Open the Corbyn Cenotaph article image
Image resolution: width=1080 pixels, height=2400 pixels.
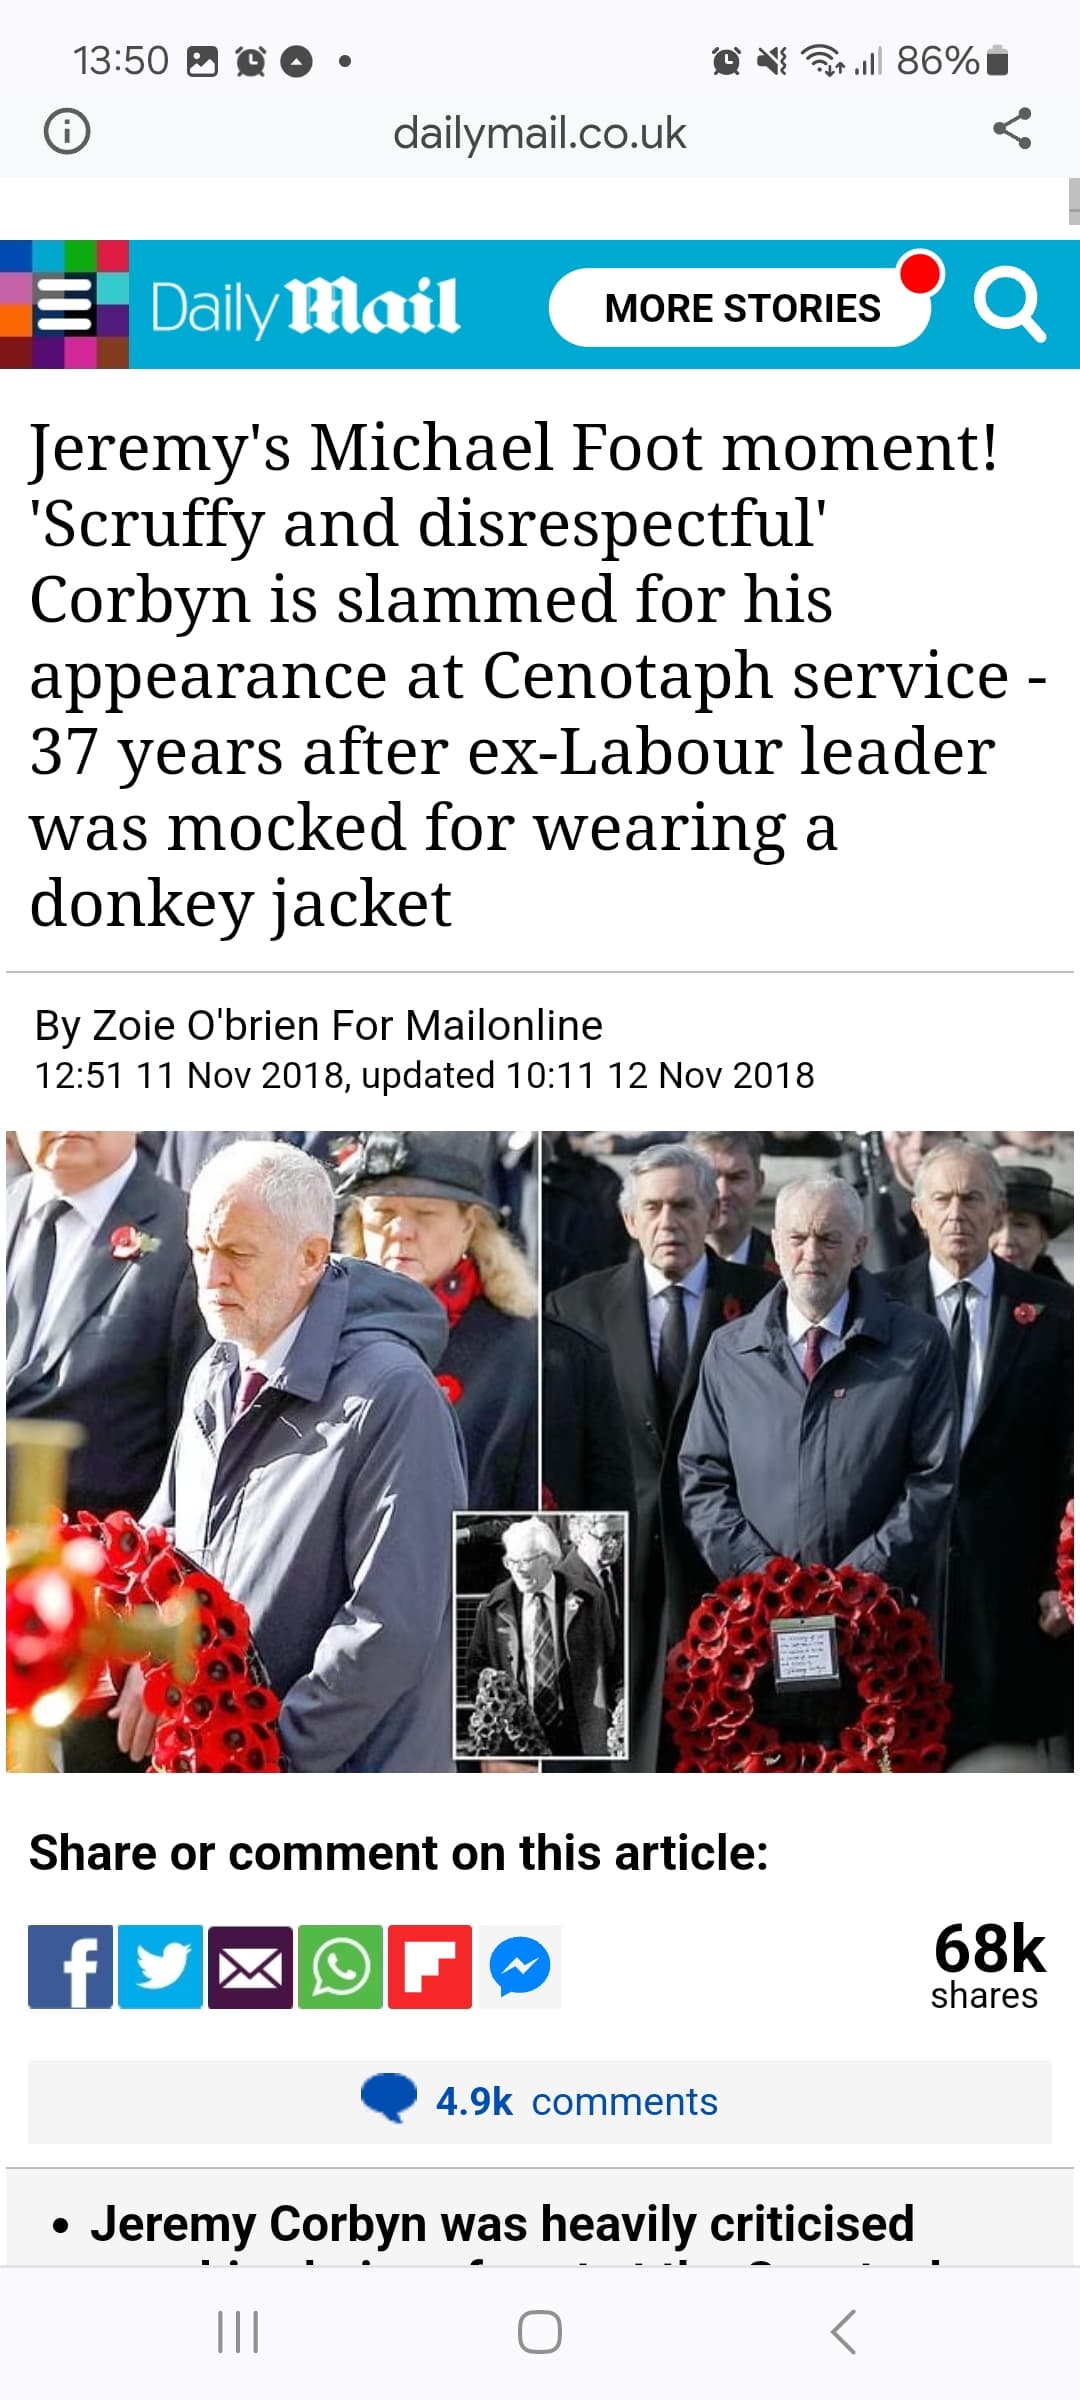(540, 1451)
